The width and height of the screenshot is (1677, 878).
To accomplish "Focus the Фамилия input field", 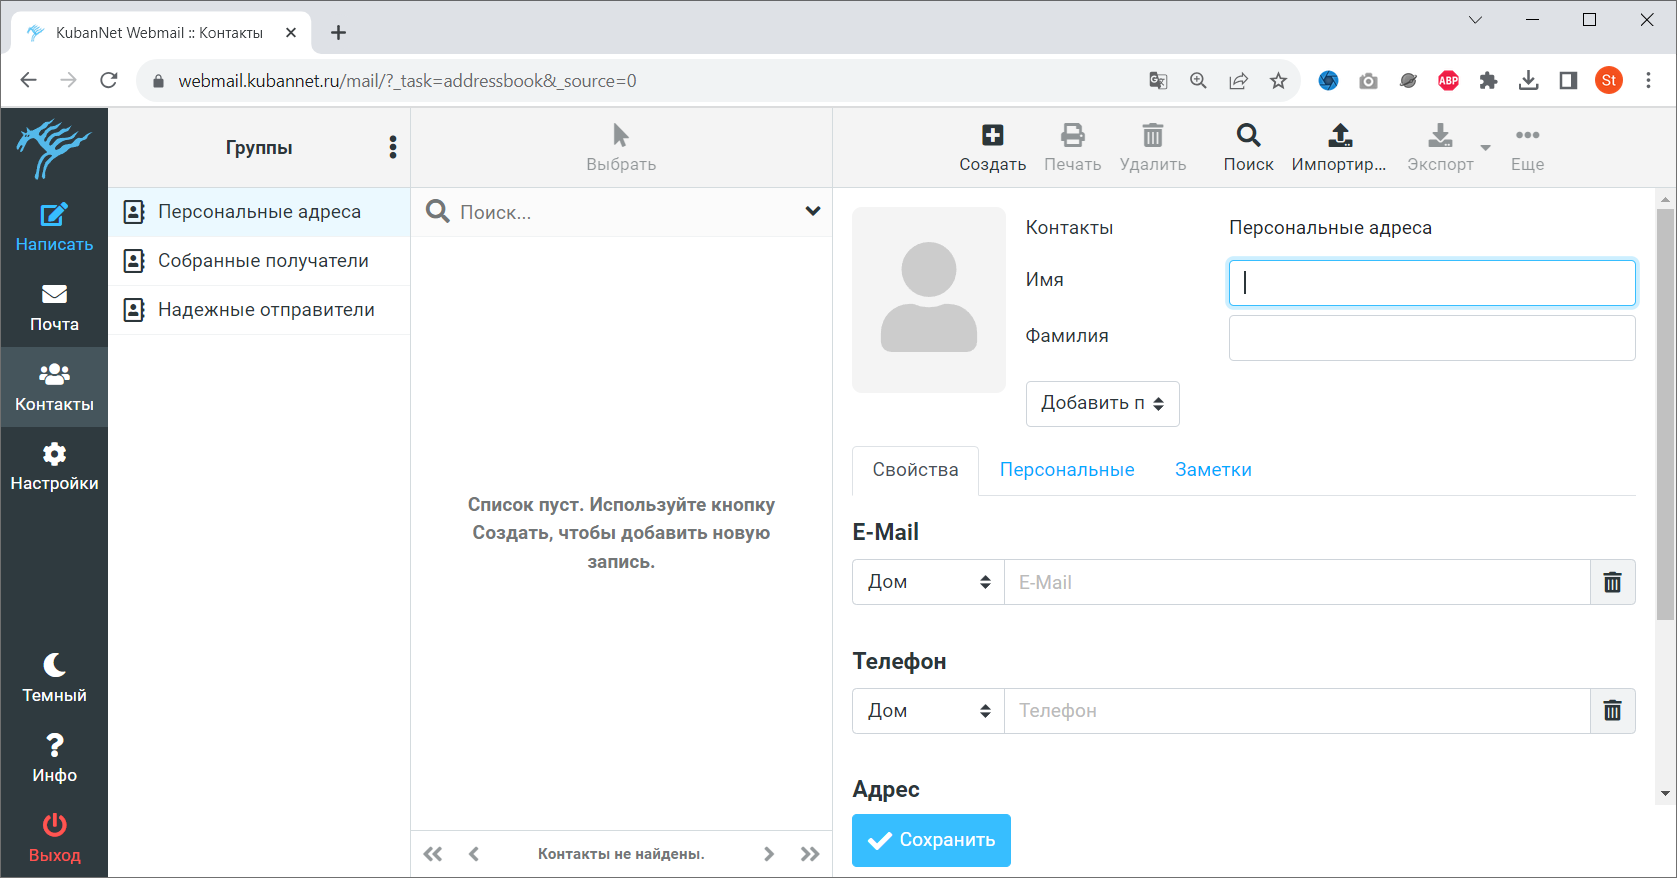I will tap(1432, 338).
